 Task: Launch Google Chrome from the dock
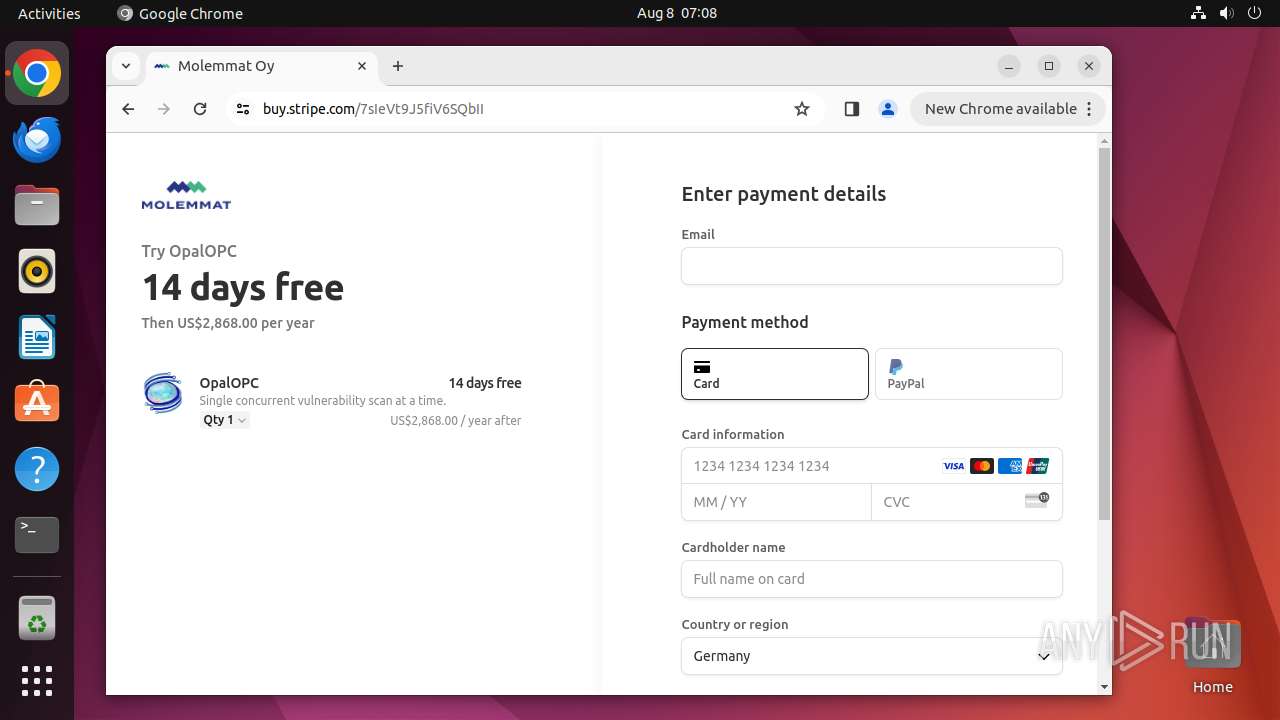(37, 74)
